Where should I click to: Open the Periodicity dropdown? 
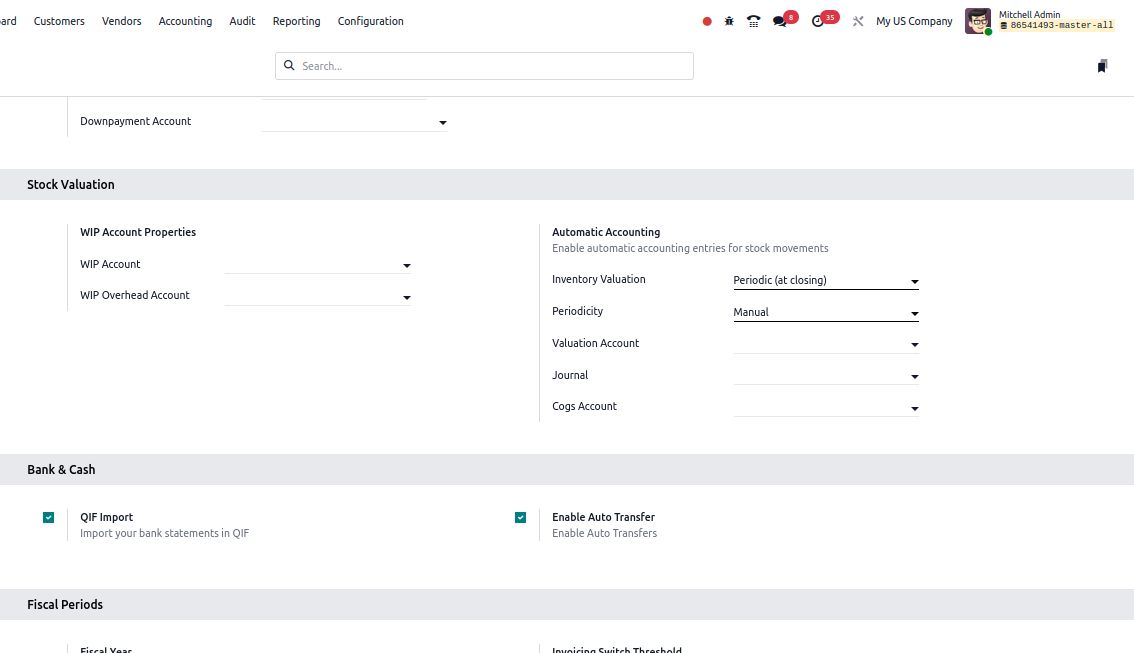point(826,312)
